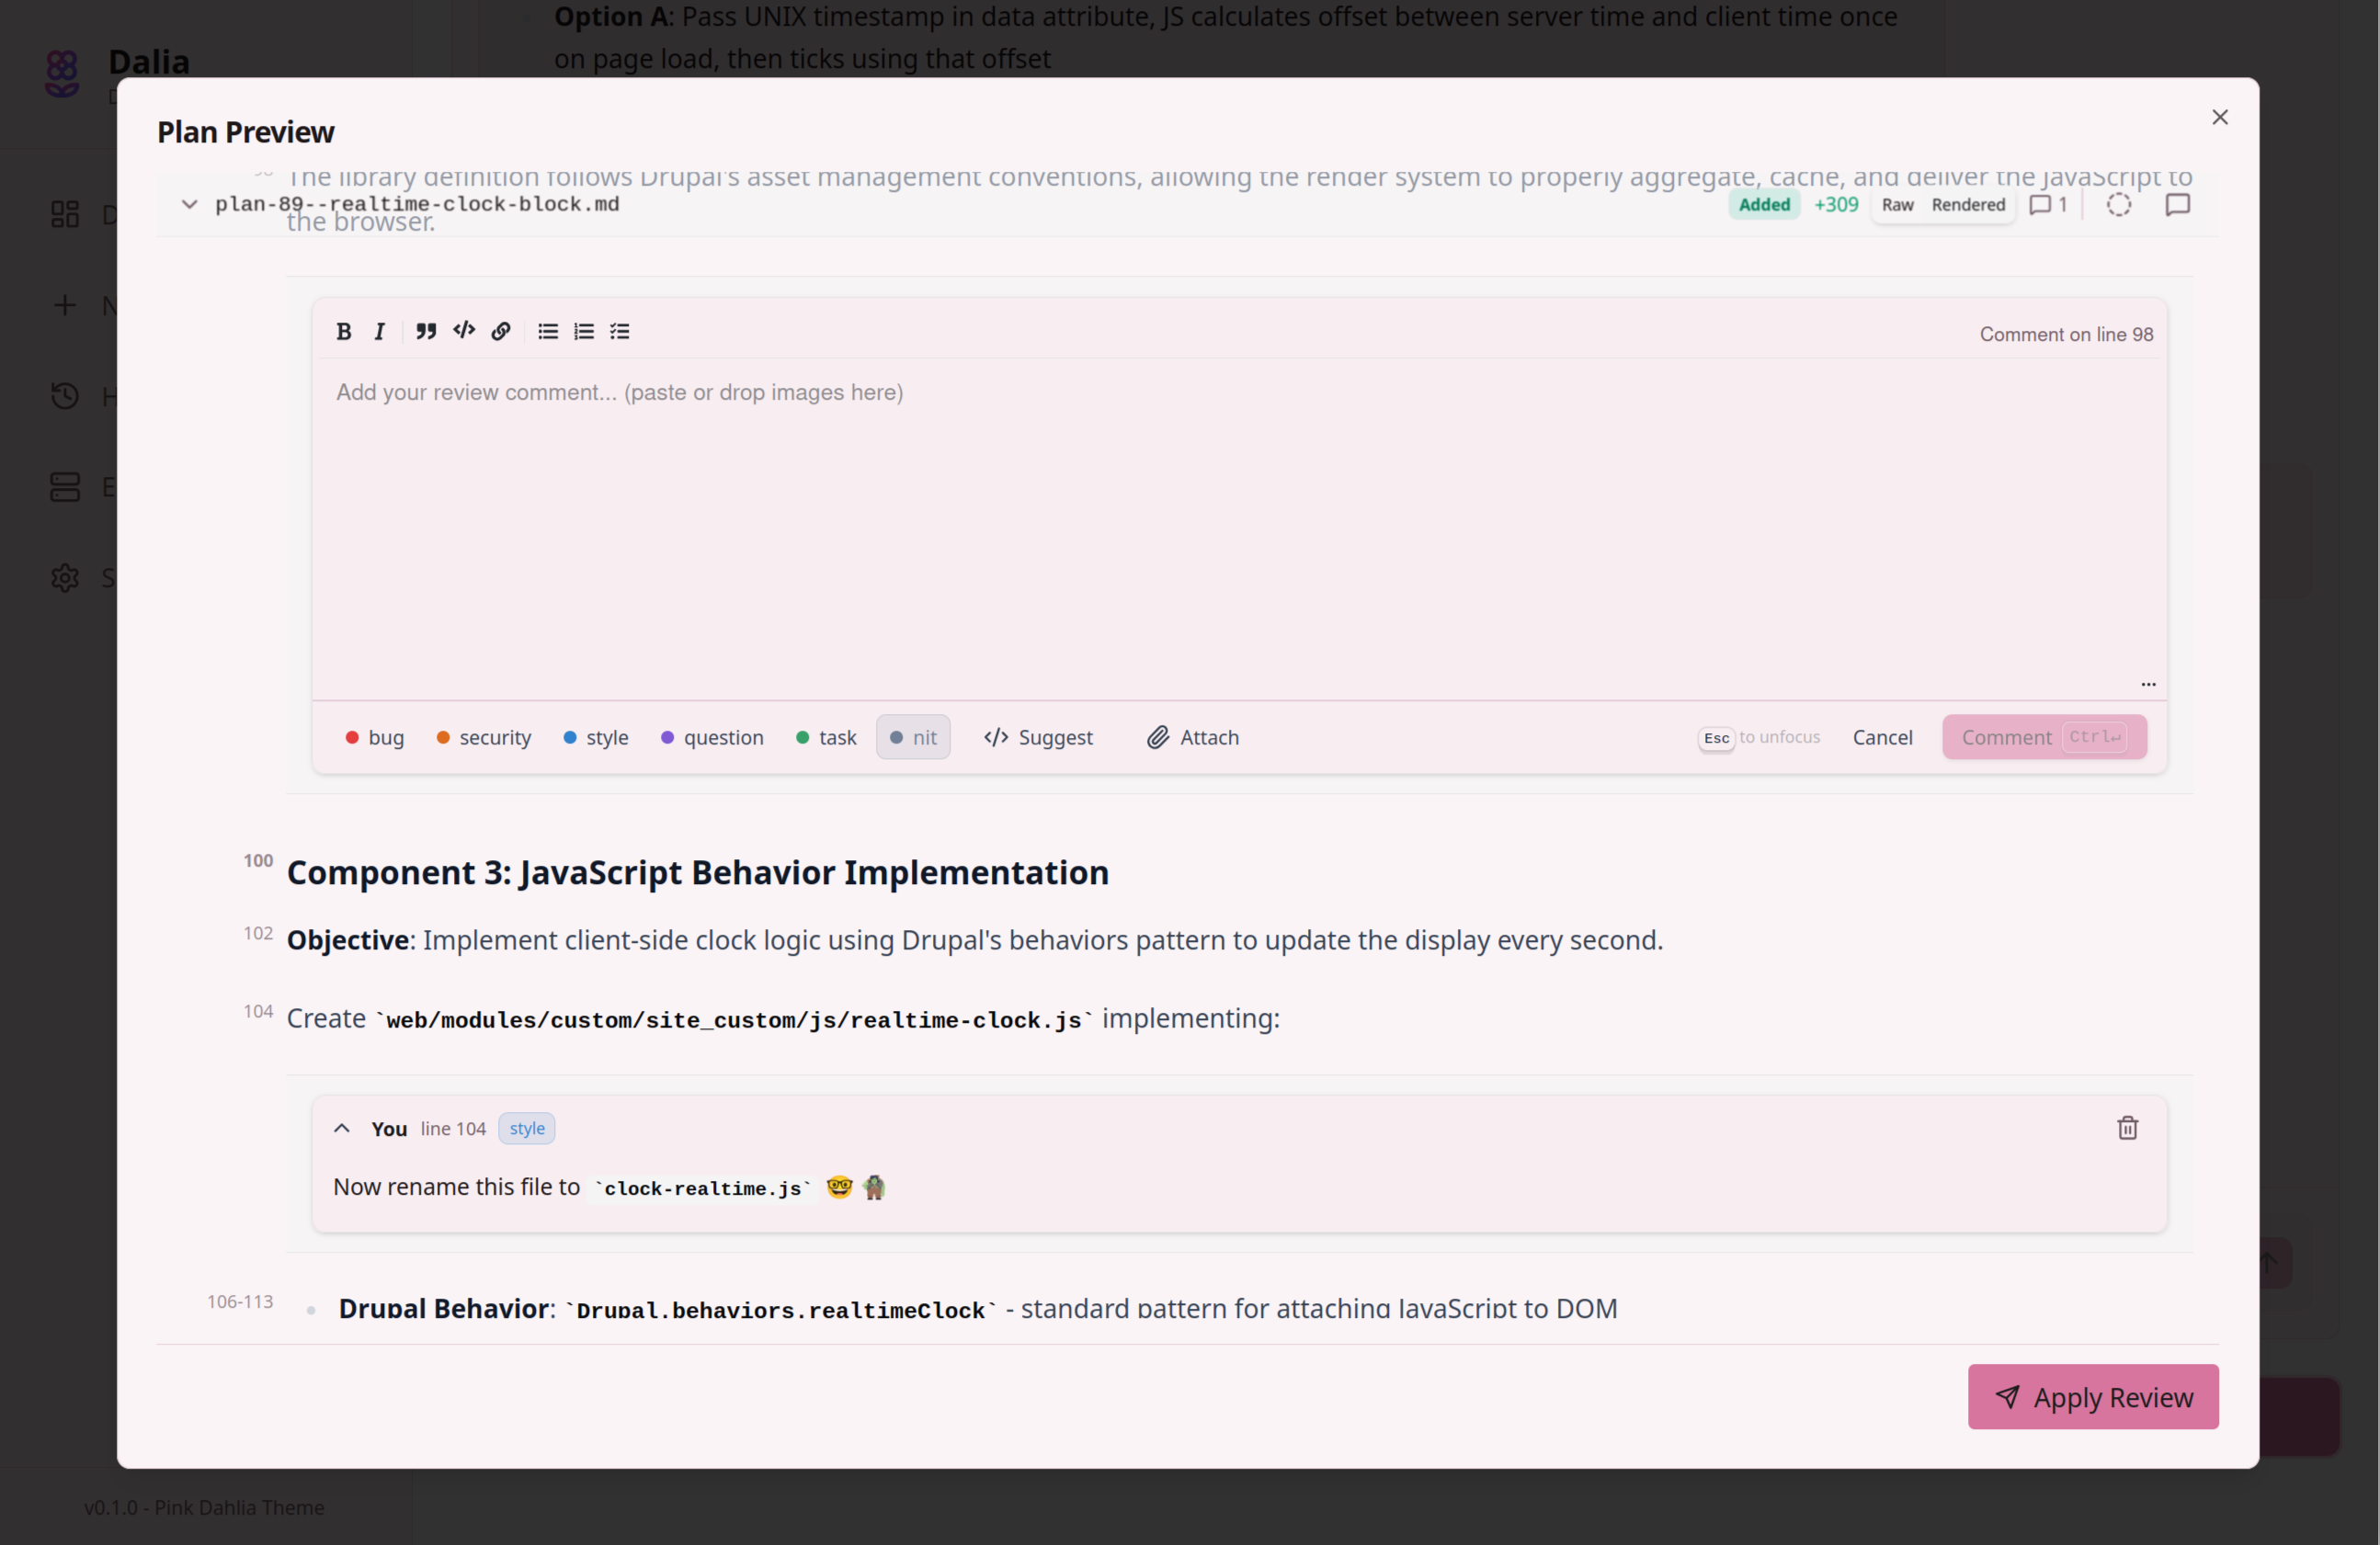Screen dimensions: 2380x1545
Task: Create a bulleted list
Action: click(x=547, y=331)
